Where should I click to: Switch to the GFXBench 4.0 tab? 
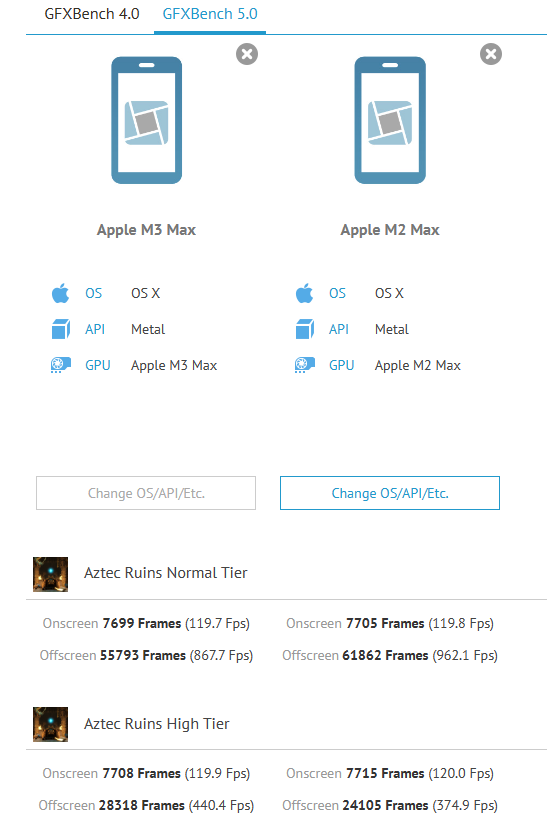92,14
